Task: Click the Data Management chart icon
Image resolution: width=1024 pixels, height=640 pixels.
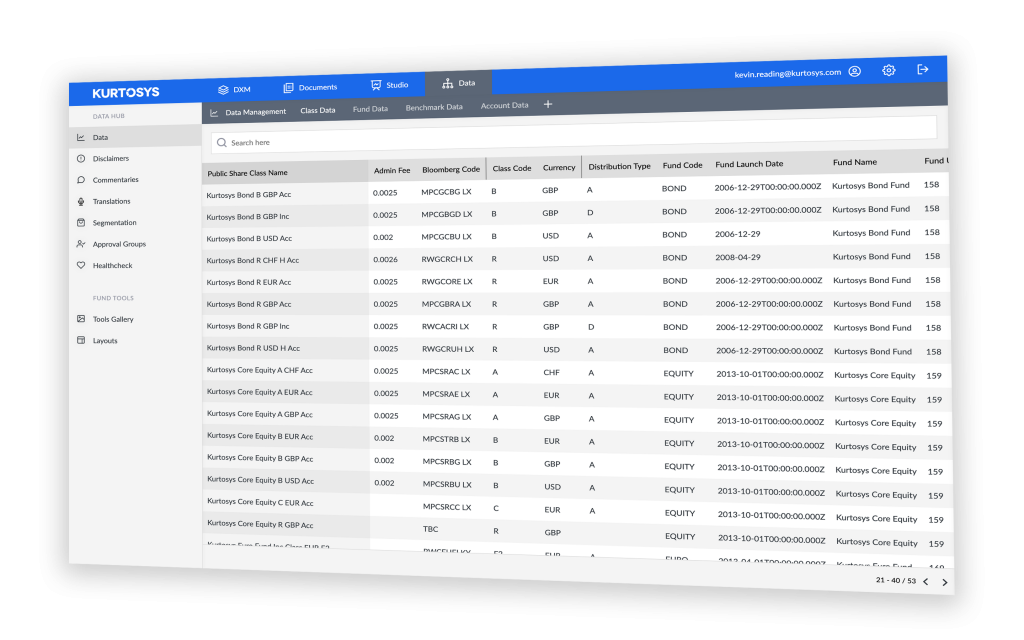Action: (214, 114)
